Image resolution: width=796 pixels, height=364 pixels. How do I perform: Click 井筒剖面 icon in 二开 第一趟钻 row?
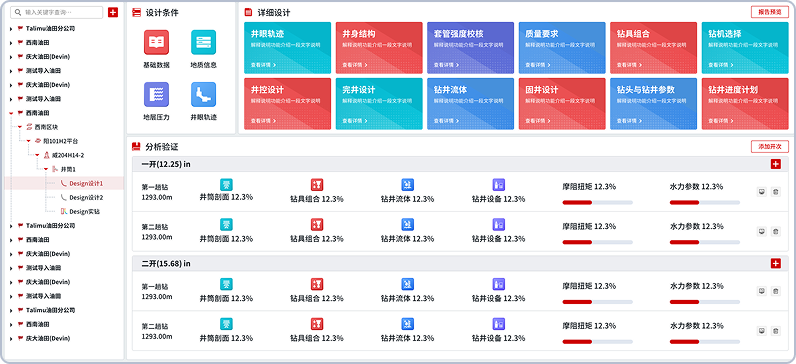[226, 284]
